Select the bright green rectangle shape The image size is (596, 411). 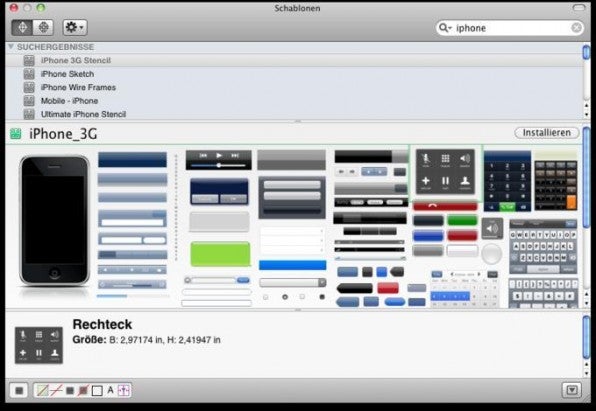[220, 254]
